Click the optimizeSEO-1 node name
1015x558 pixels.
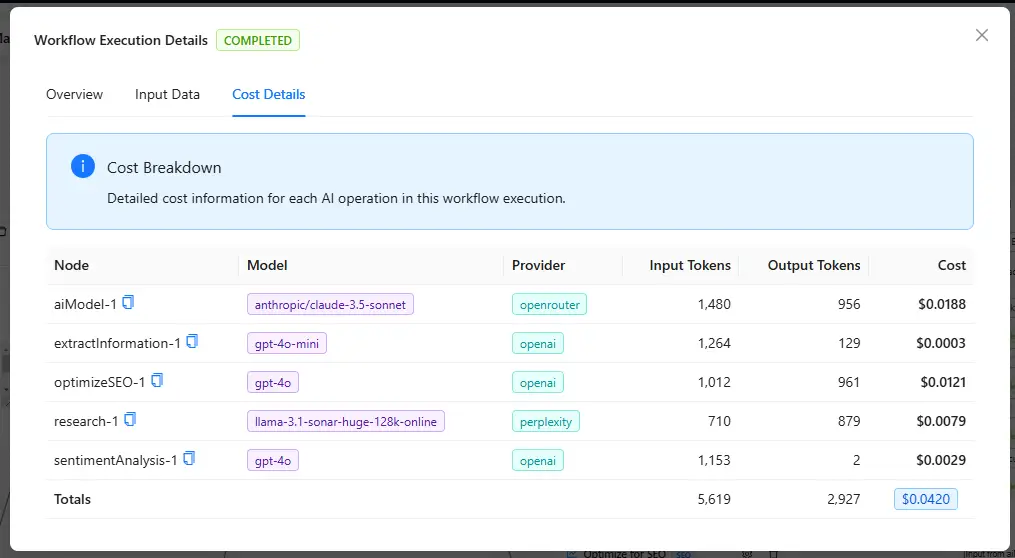pos(100,383)
